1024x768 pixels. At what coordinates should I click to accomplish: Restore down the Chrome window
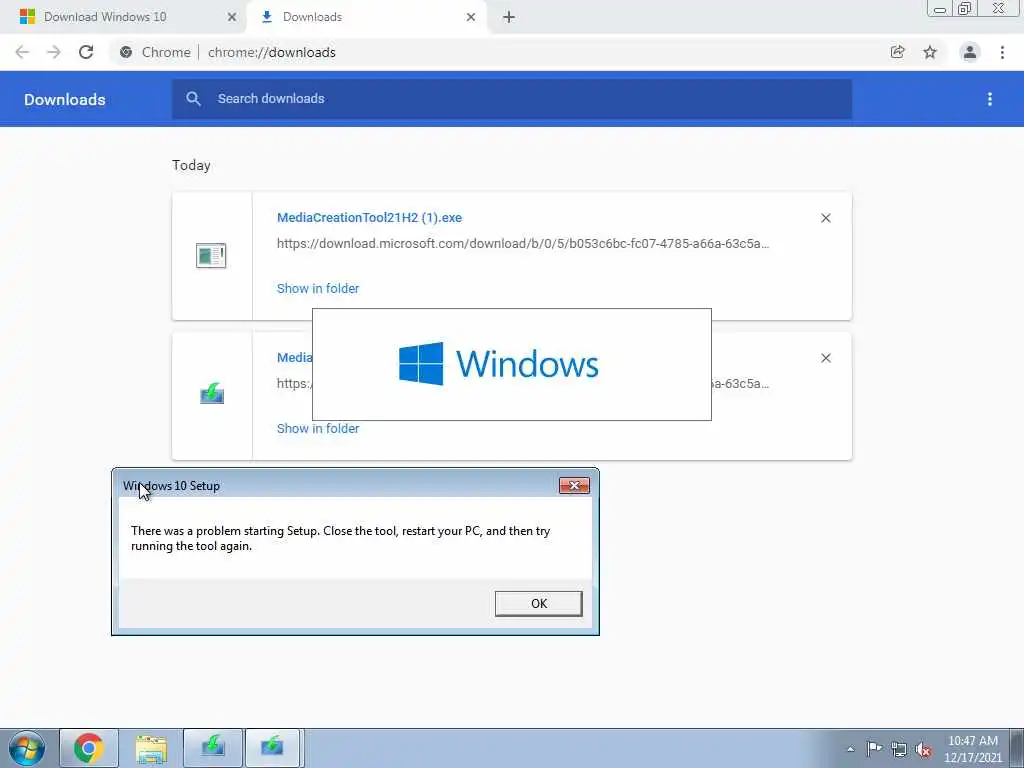[x=964, y=9]
